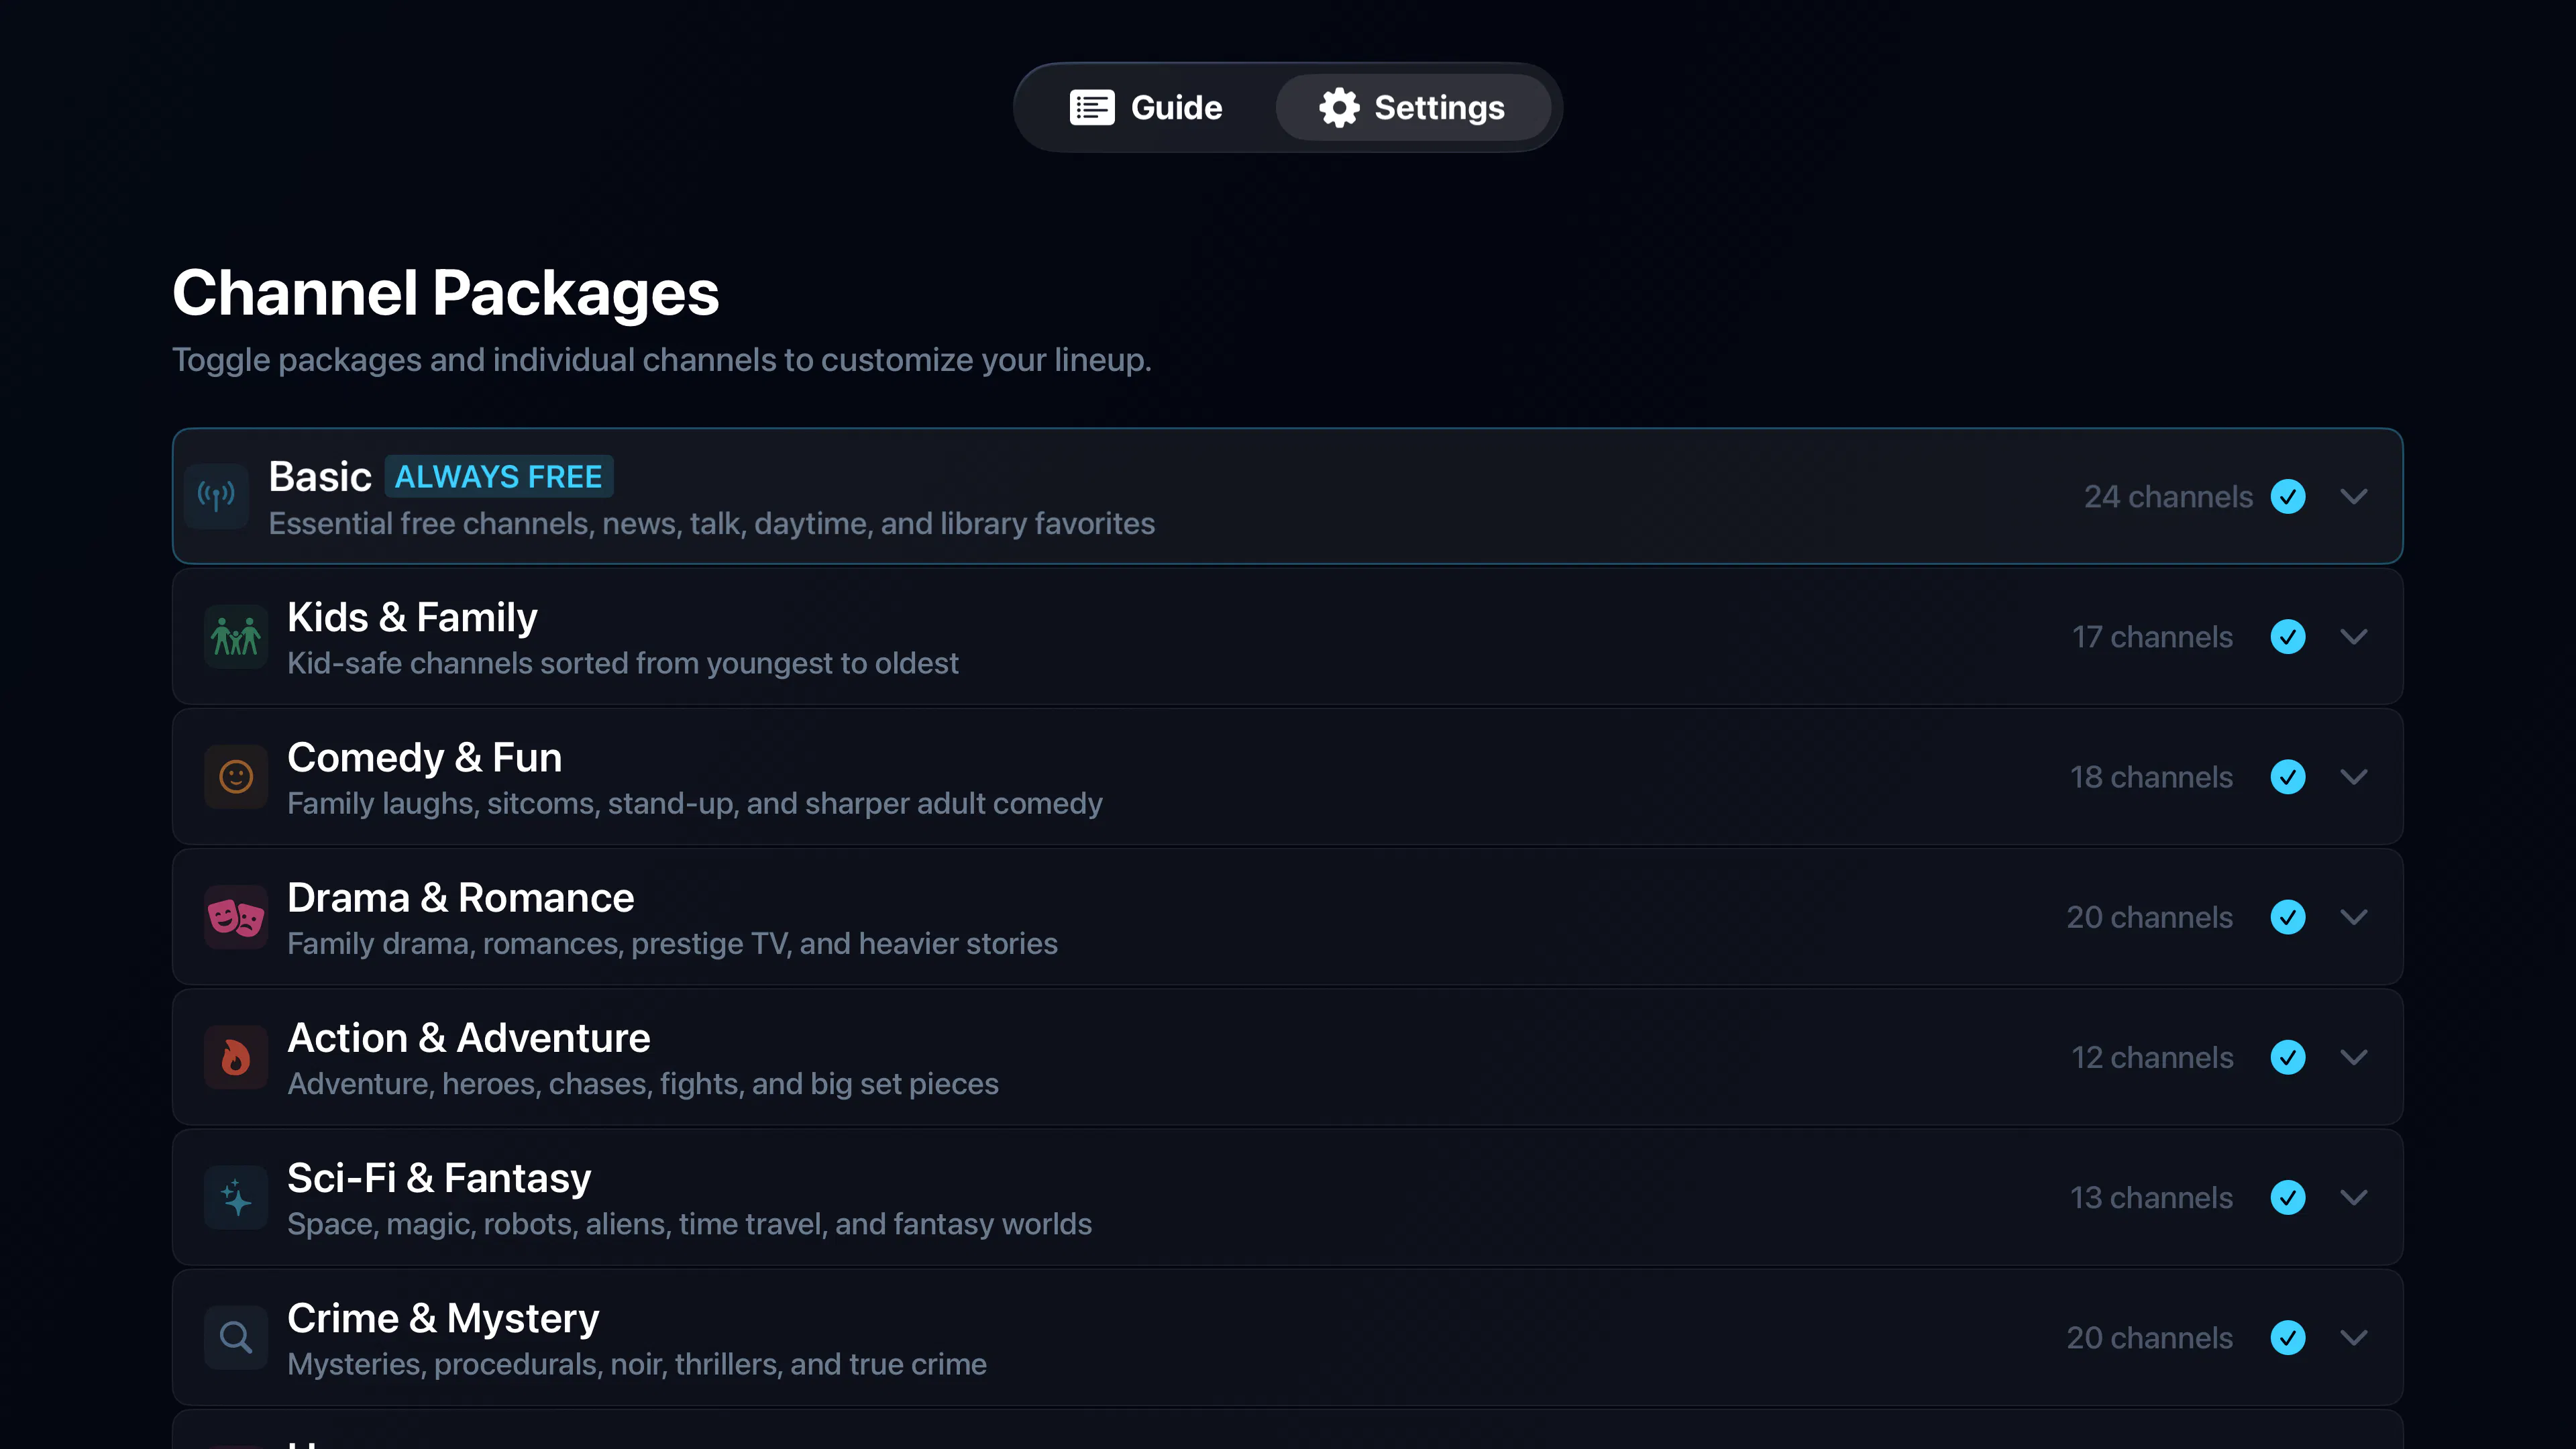Expand the Basic package channel list
Image resolution: width=2576 pixels, height=1449 pixels.
[2354, 496]
